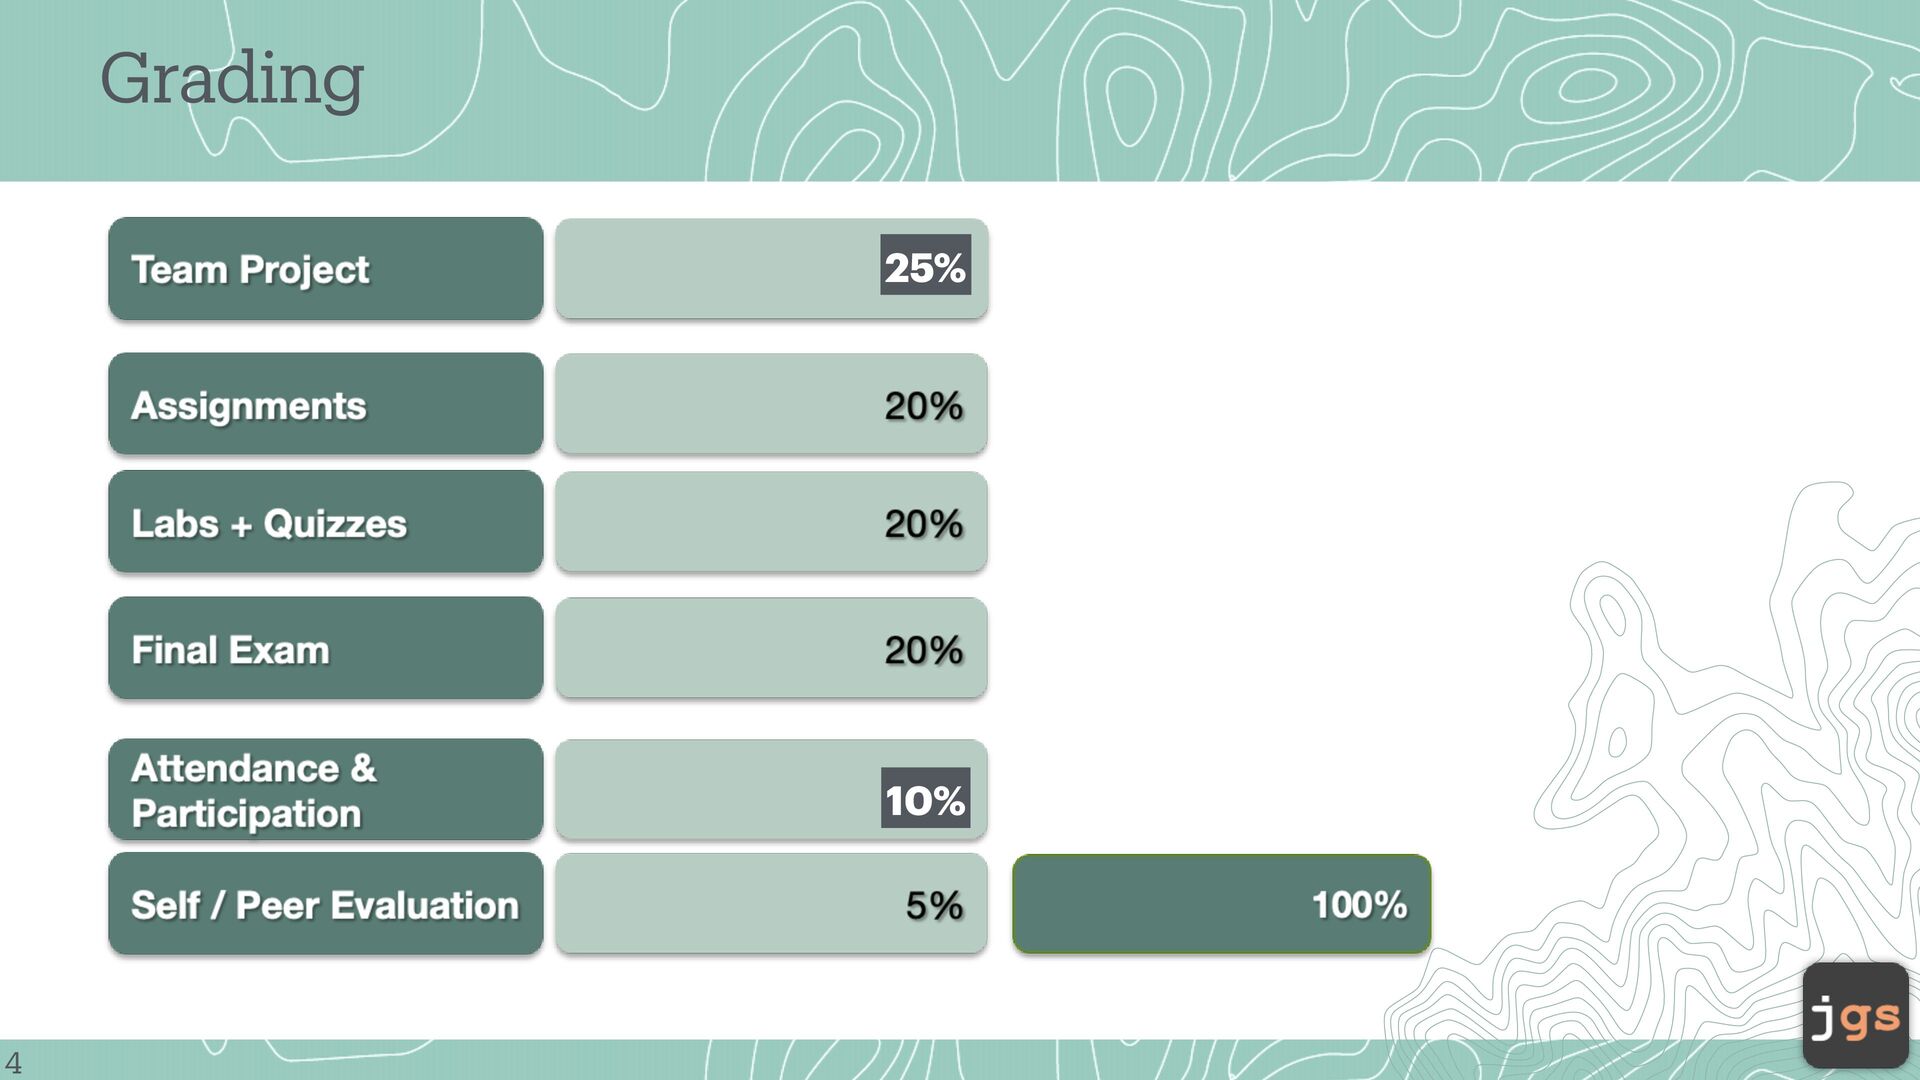Click slide number 4
1920x1080 pixels.
pyautogui.click(x=13, y=1062)
